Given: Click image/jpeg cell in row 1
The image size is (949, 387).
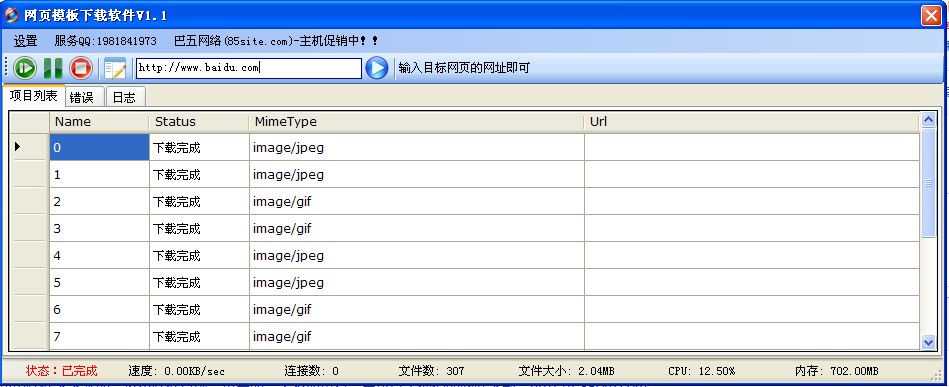Looking at the screenshot, I should pyautogui.click(x=416, y=174).
